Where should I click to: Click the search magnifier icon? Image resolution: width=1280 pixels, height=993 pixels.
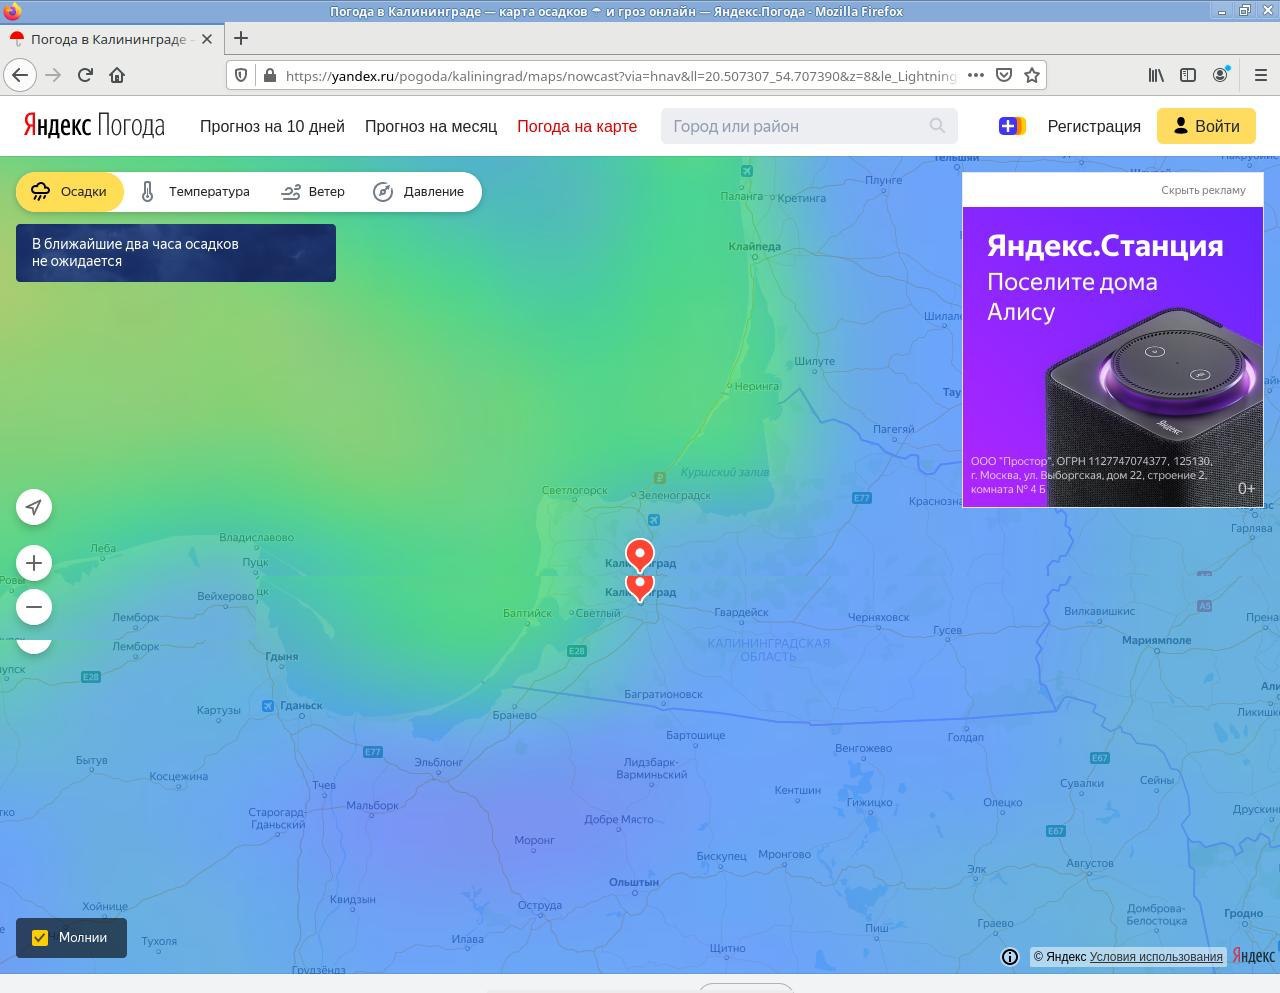(937, 126)
